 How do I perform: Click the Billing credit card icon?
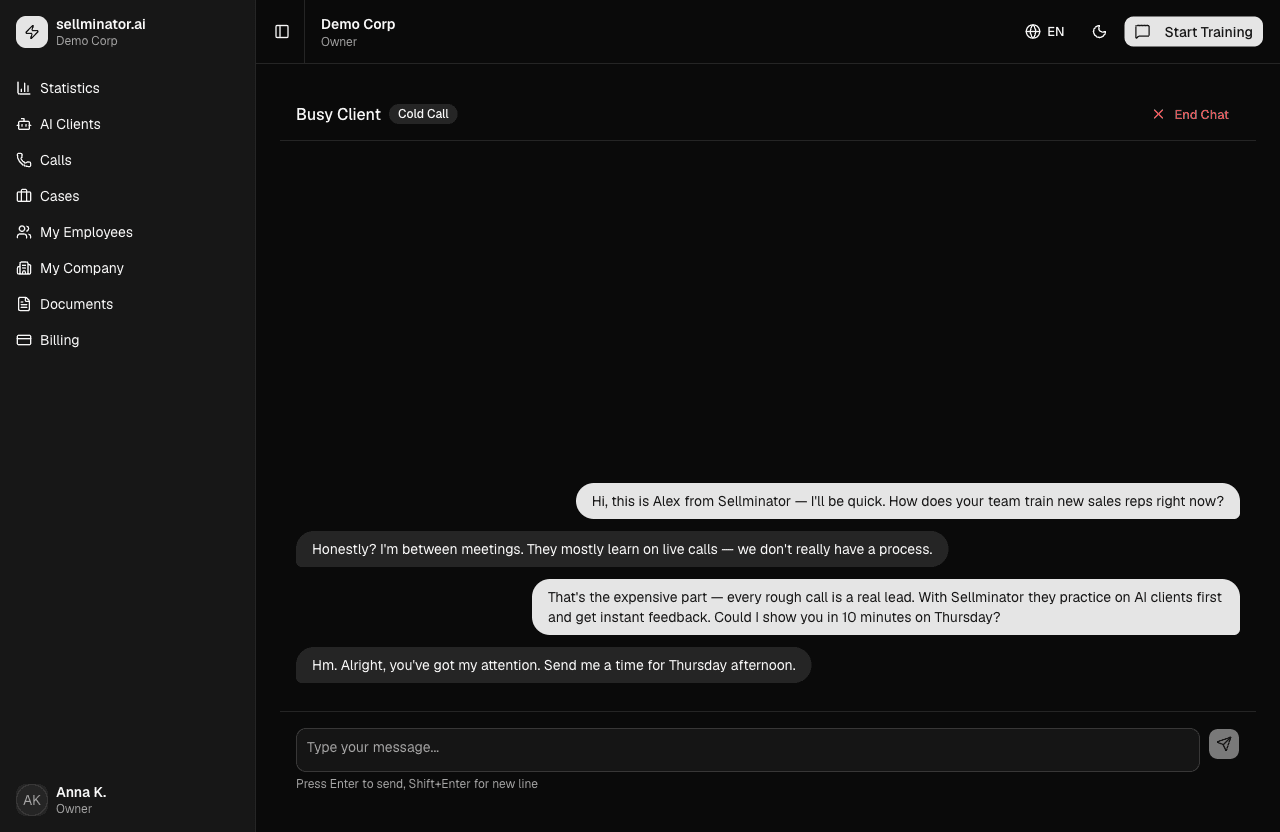tap(24, 340)
